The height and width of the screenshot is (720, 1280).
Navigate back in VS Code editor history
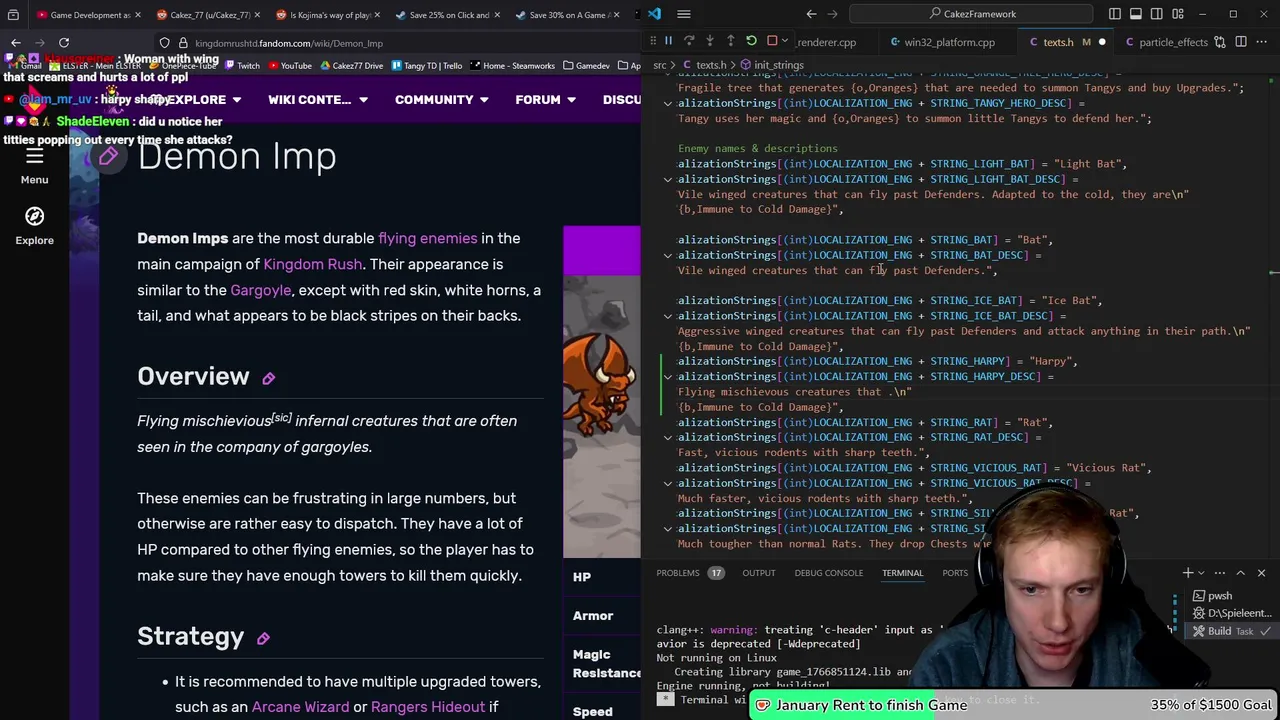(x=811, y=14)
